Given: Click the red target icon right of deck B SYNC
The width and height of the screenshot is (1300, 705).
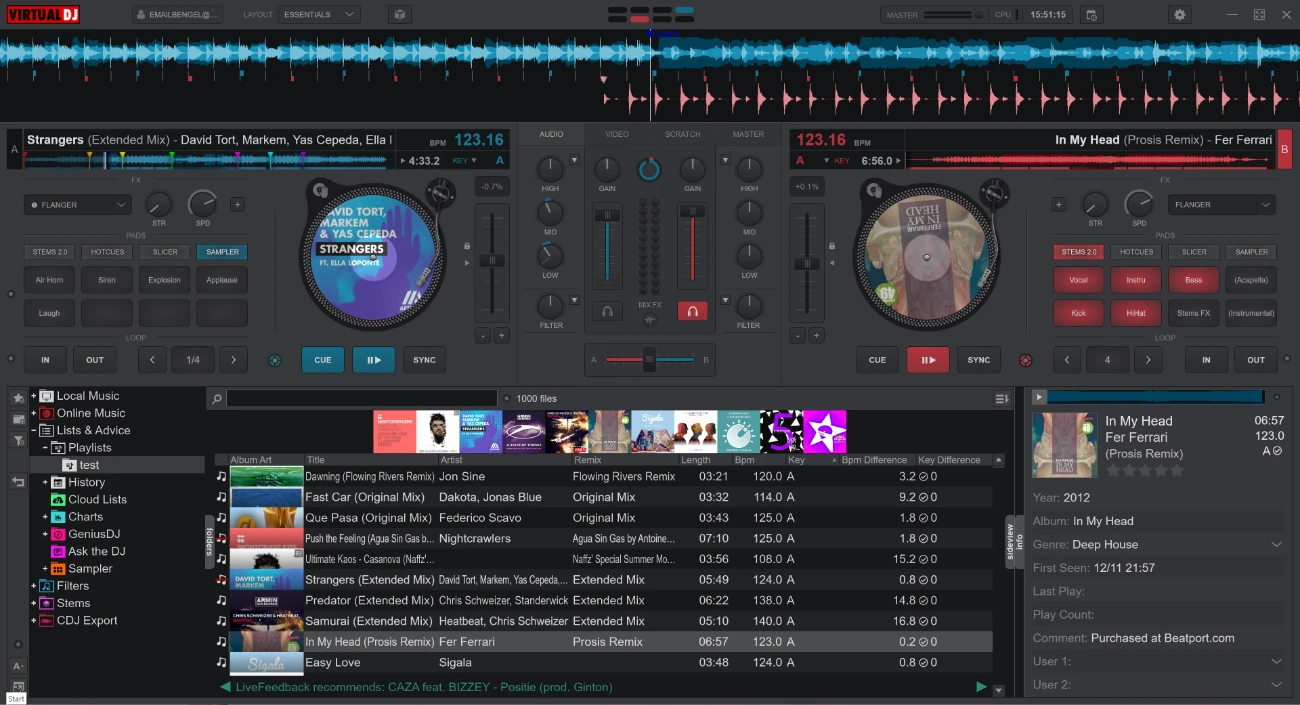Looking at the screenshot, I should (x=1025, y=360).
